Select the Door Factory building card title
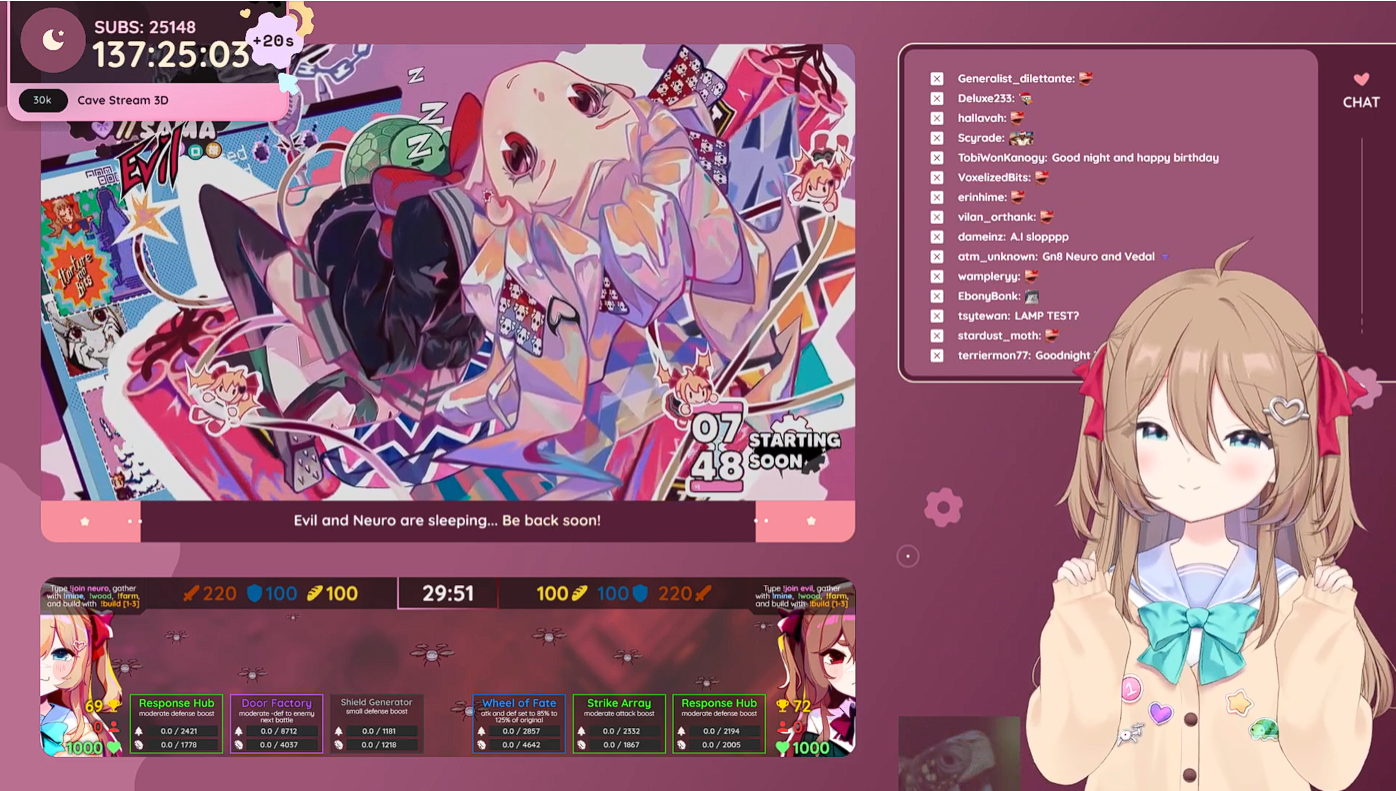The width and height of the screenshot is (1396, 791). (277, 703)
